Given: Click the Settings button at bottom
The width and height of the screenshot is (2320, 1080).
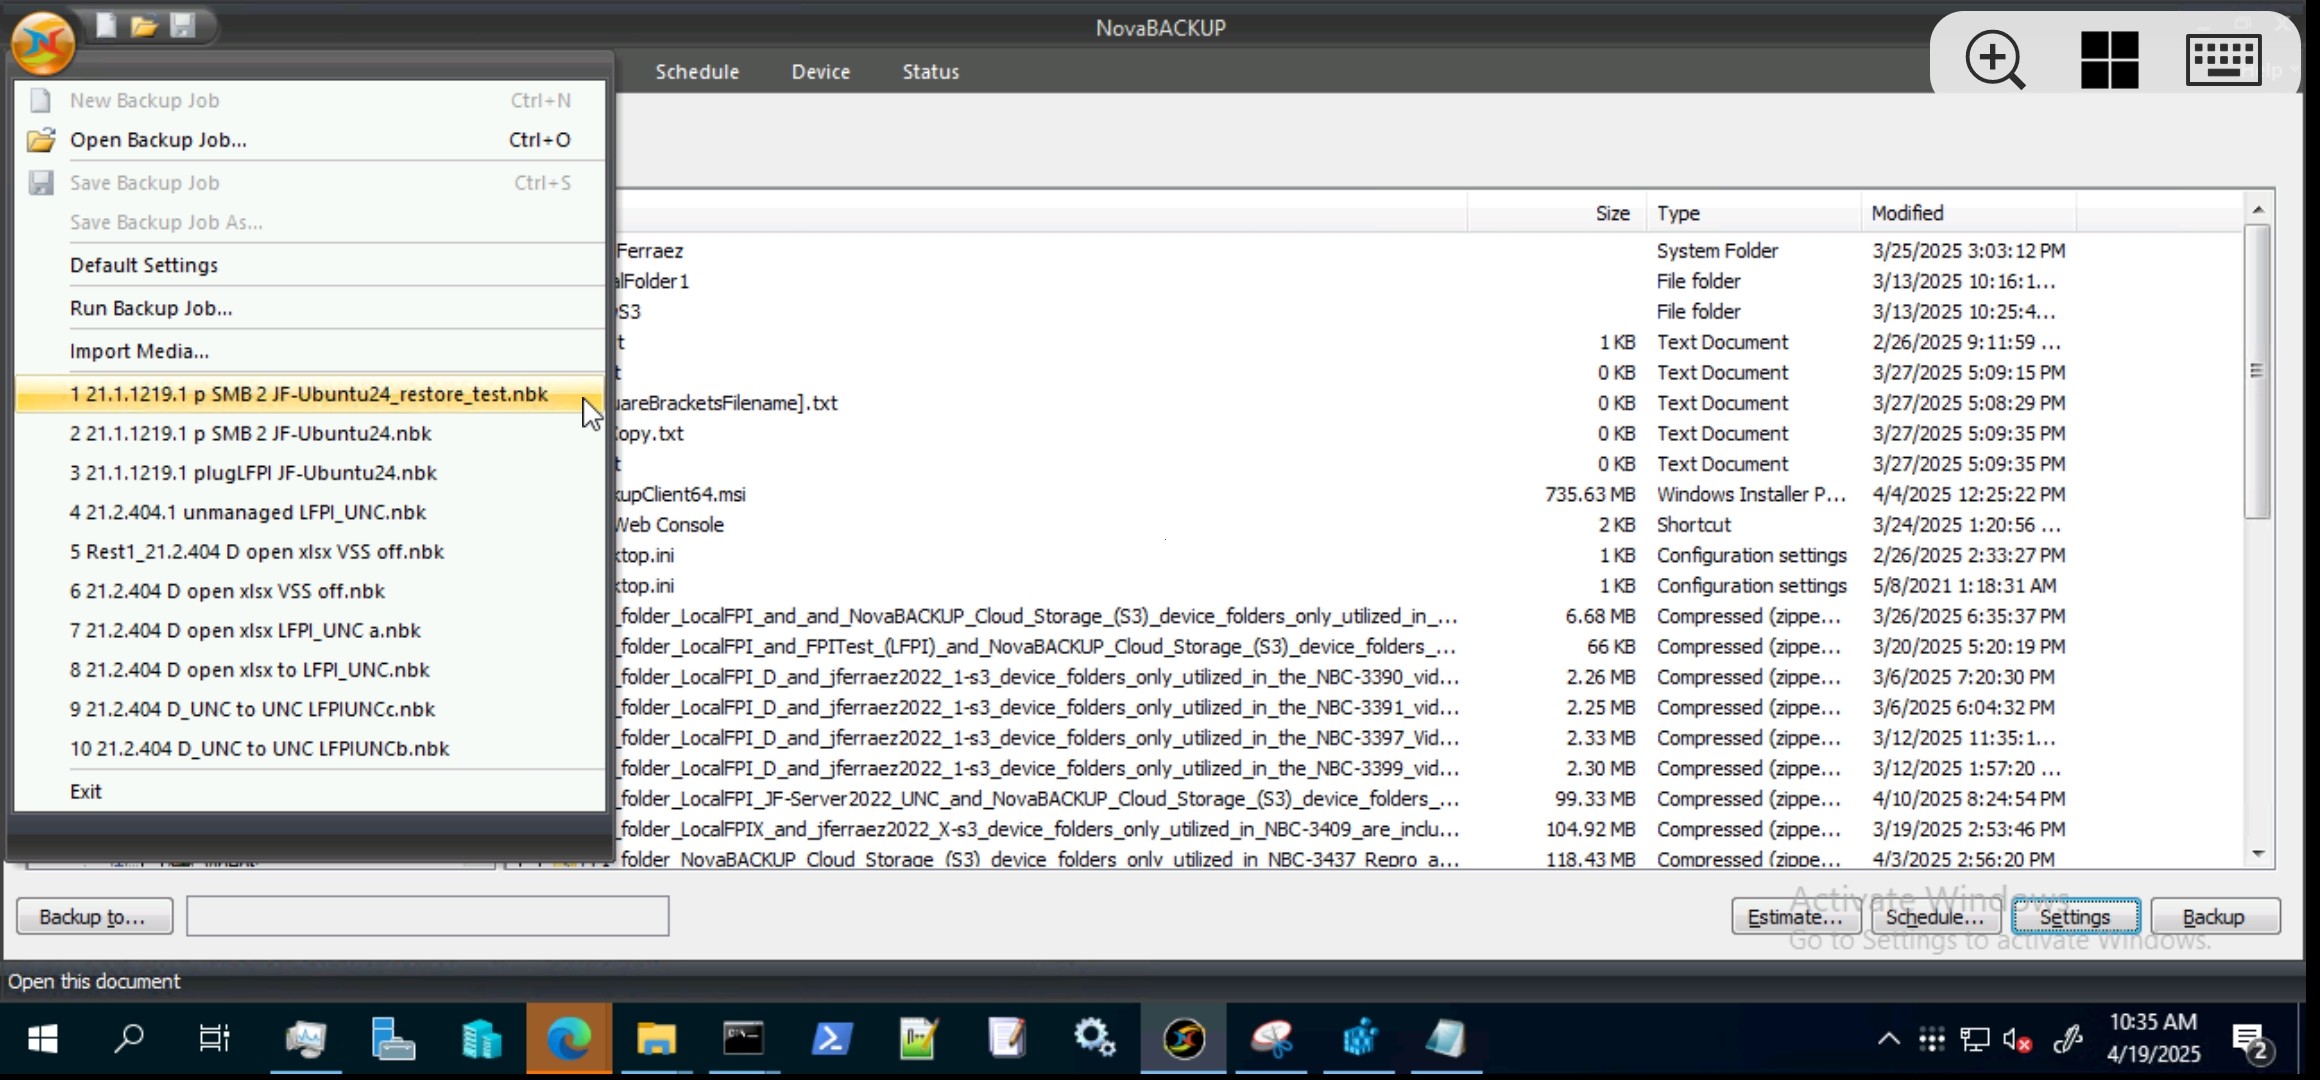Looking at the screenshot, I should [2075, 916].
